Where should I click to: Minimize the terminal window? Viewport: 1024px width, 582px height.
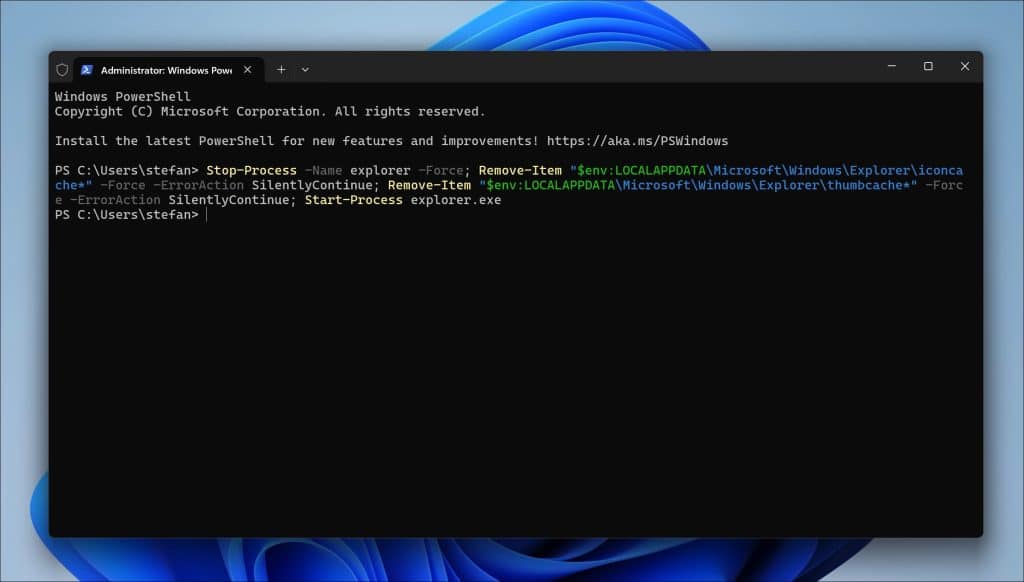[891, 66]
